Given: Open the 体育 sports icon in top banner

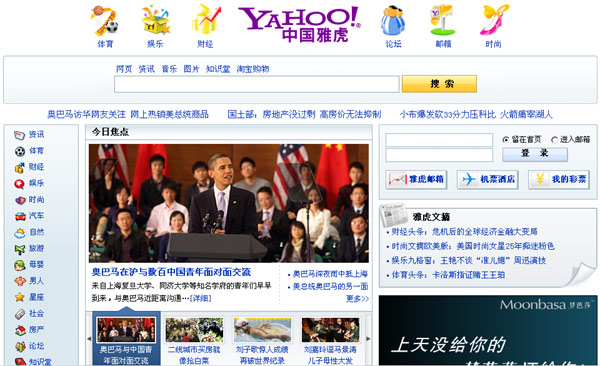Looking at the screenshot, I should pos(104,20).
